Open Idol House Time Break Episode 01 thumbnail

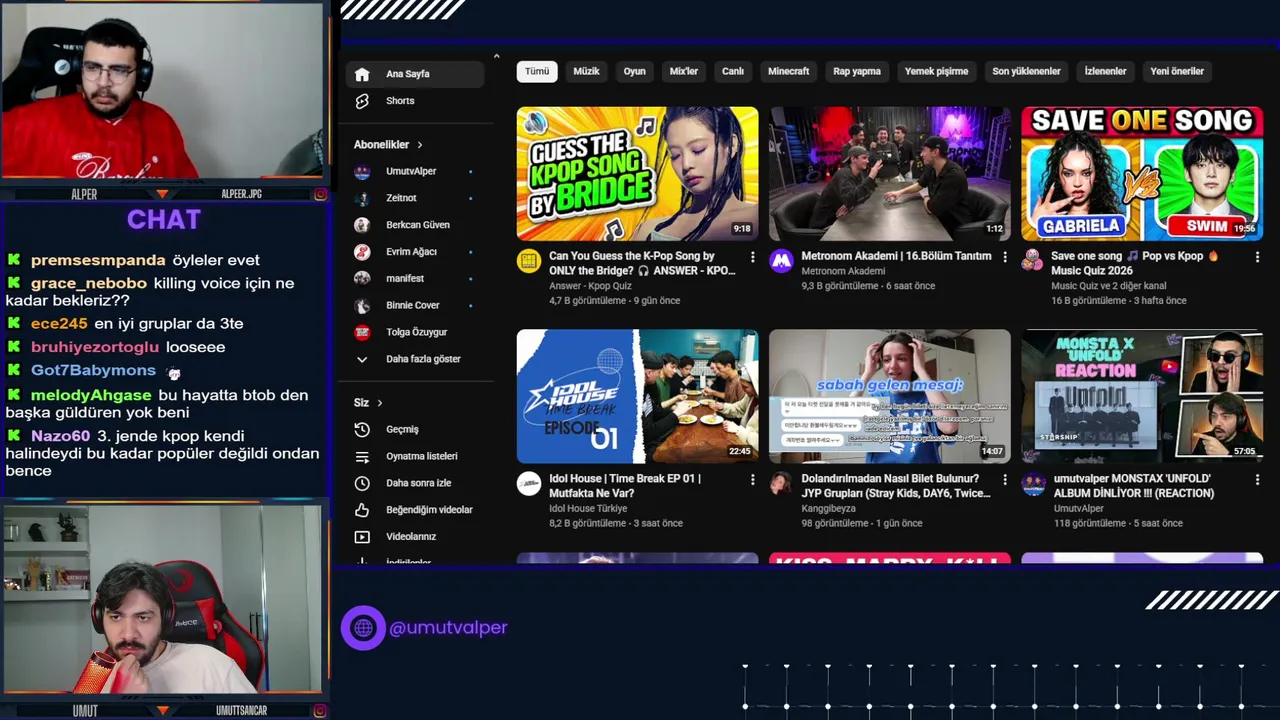pos(637,397)
